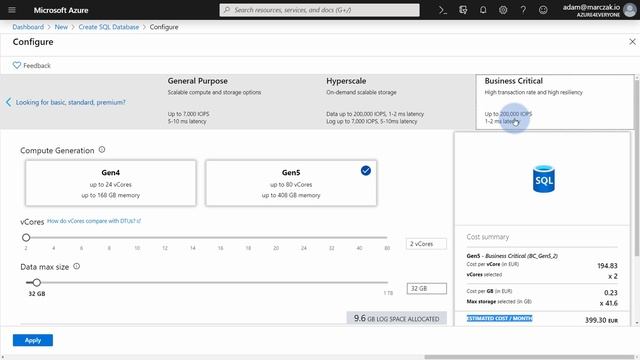Show Compute Generation info tooltip
This screenshot has width=640, height=360.
pyautogui.click(x=102, y=150)
